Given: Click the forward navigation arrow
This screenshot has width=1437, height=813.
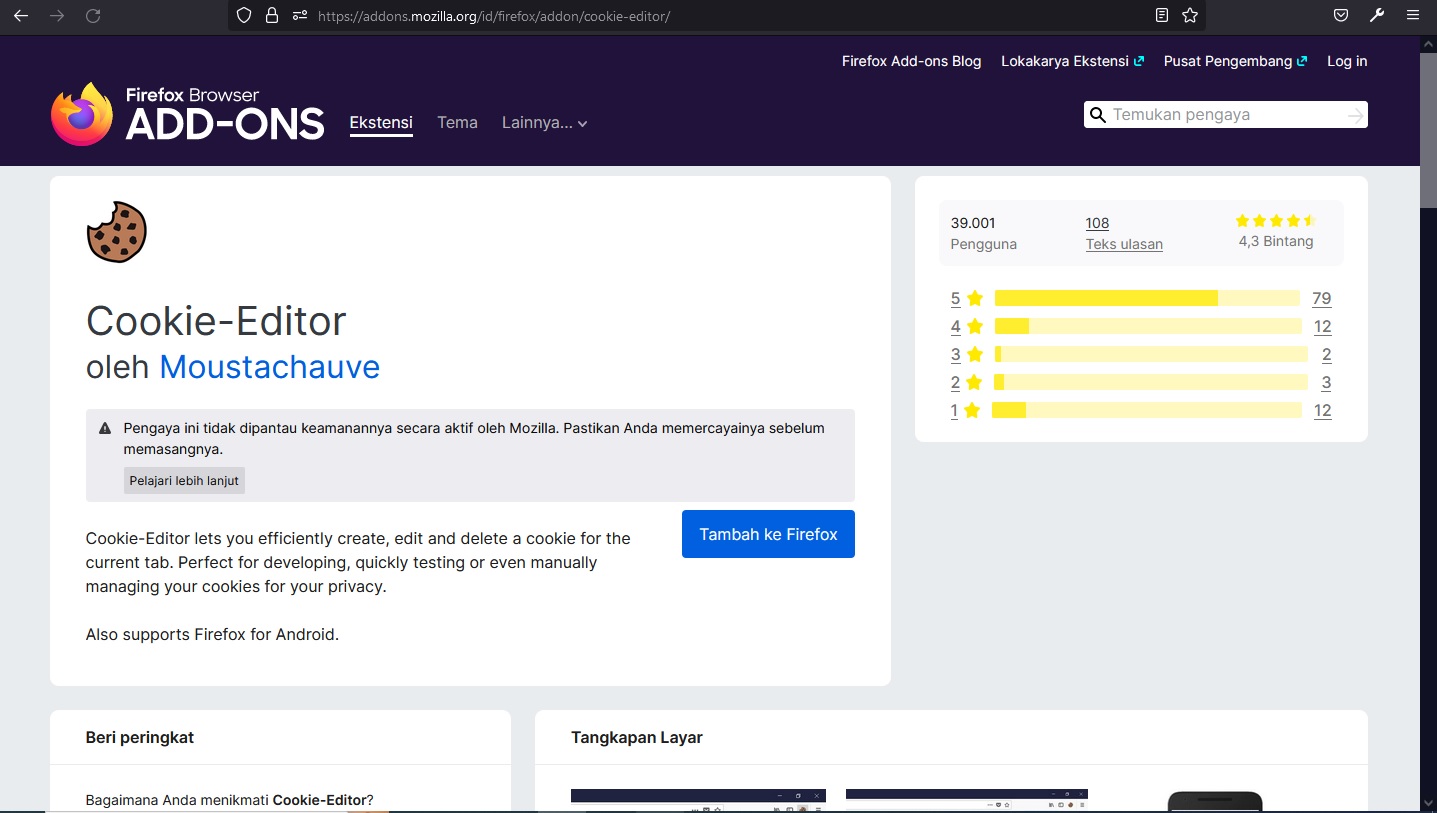Looking at the screenshot, I should 57,16.
